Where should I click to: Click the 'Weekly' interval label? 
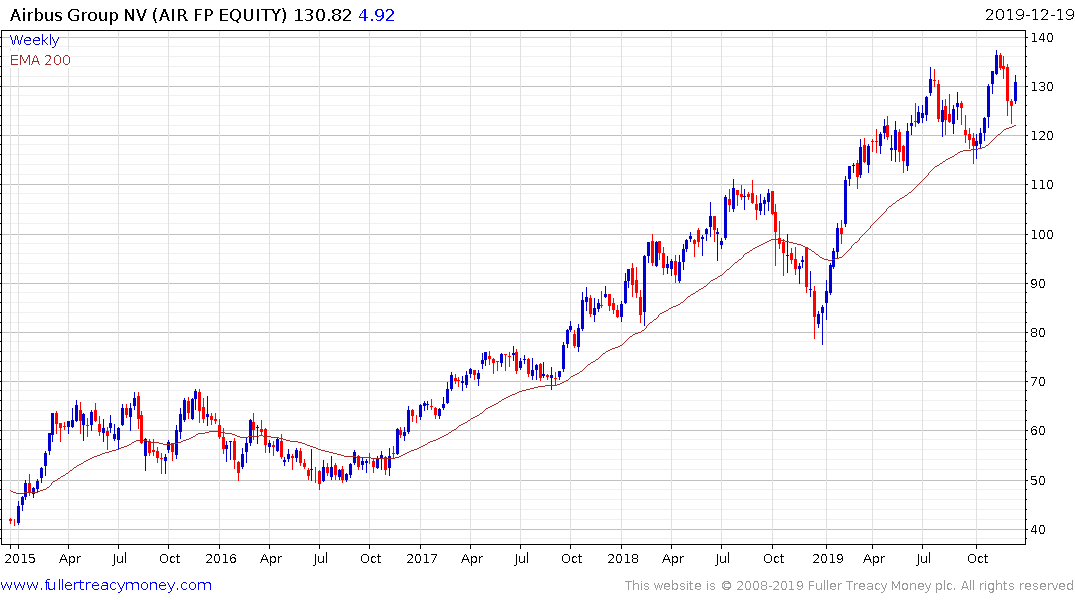[x=34, y=40]
